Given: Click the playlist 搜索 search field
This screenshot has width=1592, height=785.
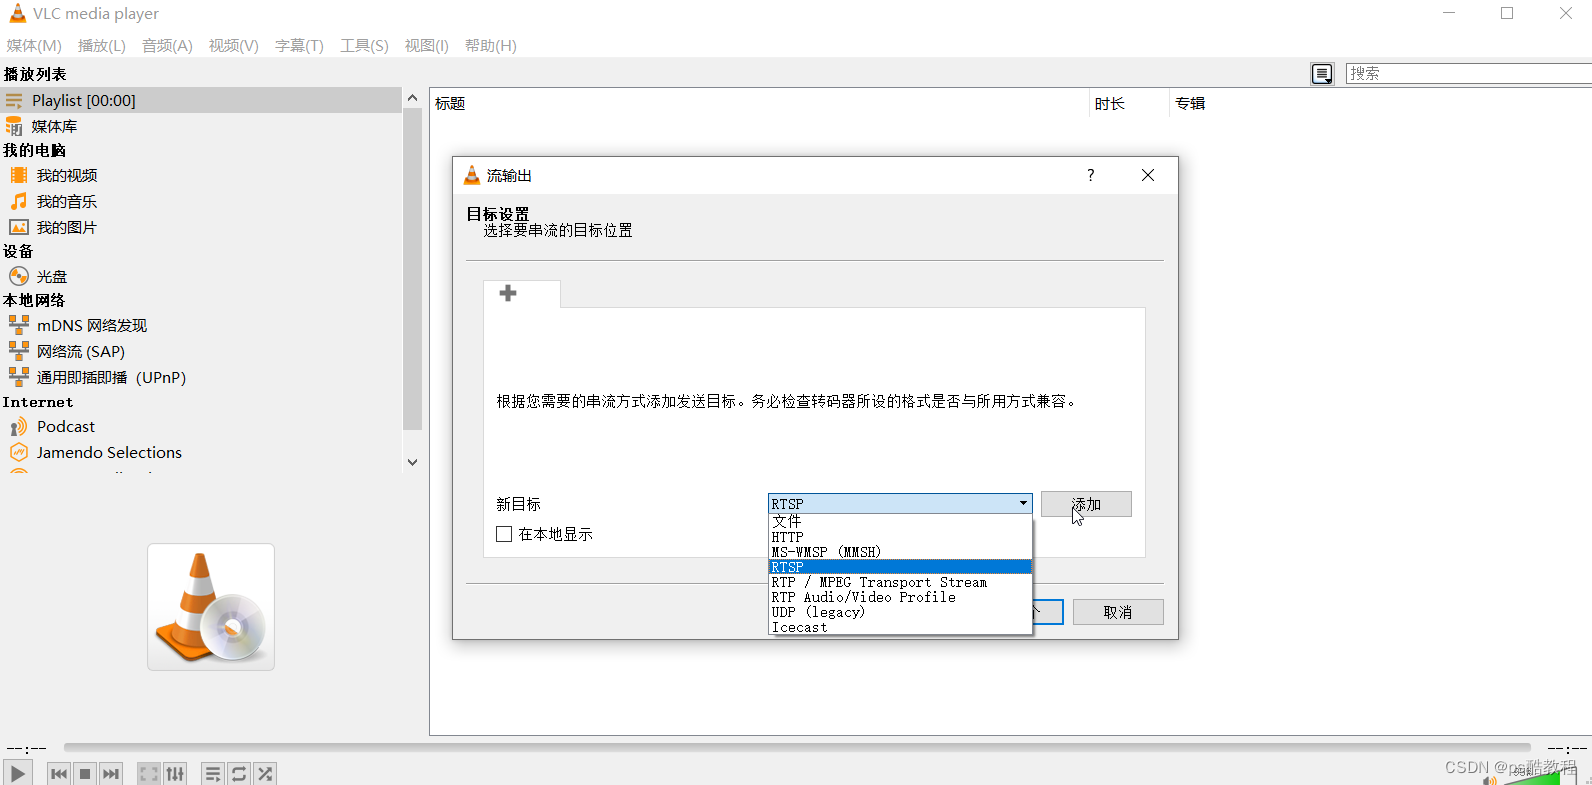Looking at the screenshot, I should point(1468,74).
